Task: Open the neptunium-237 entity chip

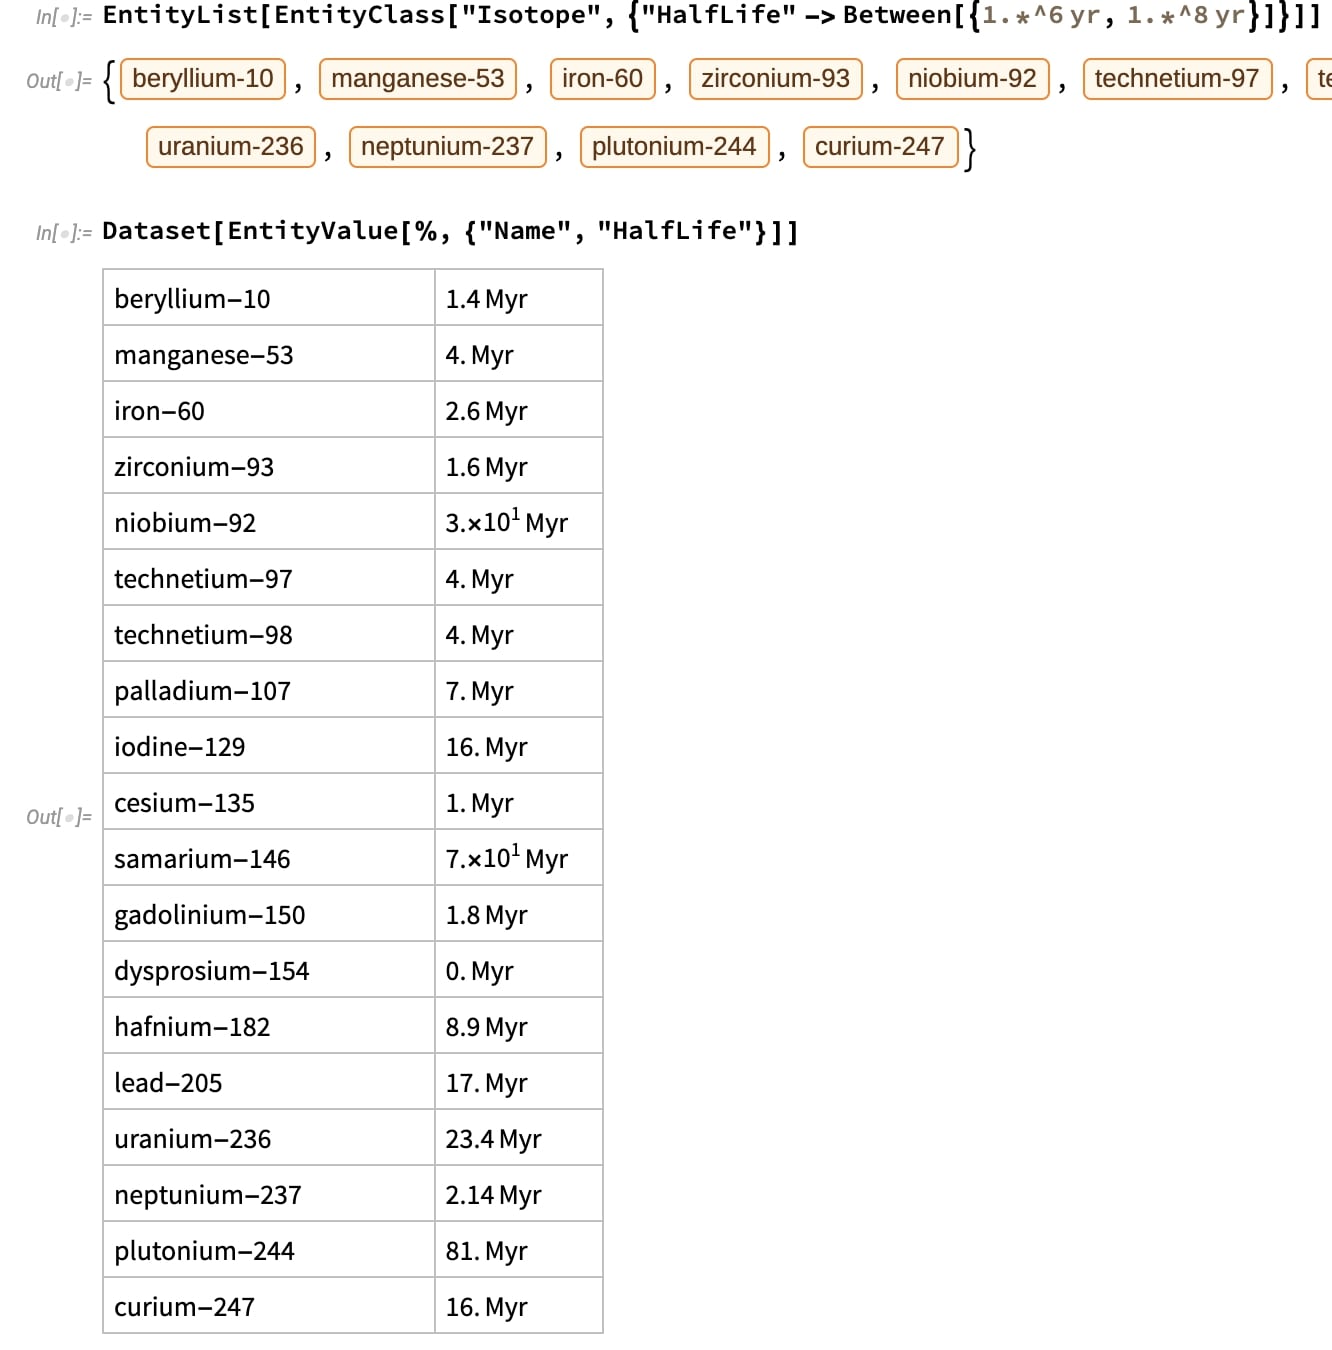Action: (447, 147)
